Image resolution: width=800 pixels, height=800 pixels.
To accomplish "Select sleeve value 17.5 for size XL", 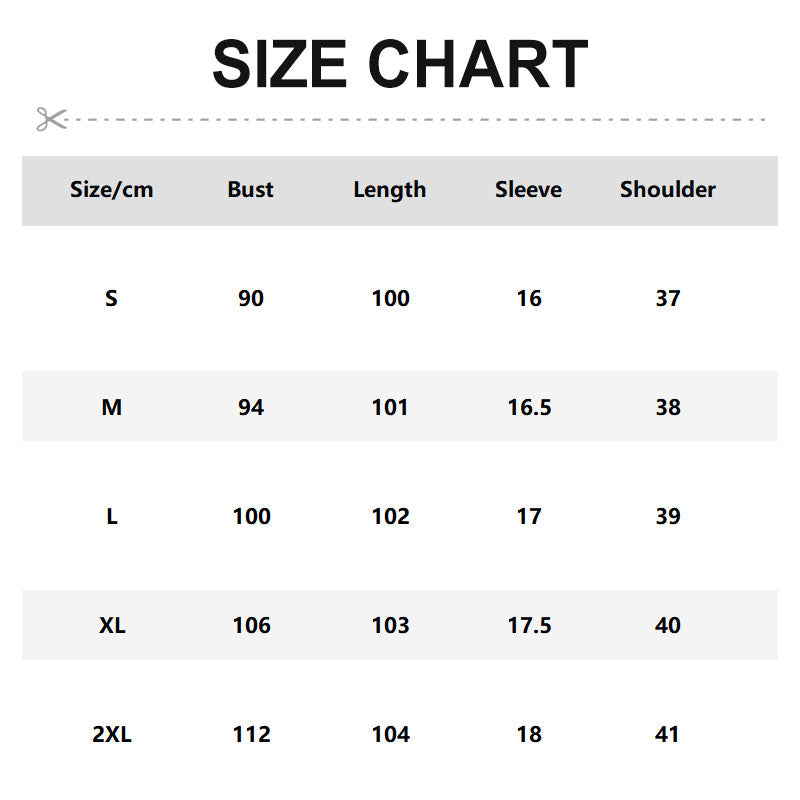I will click(529, 625).
